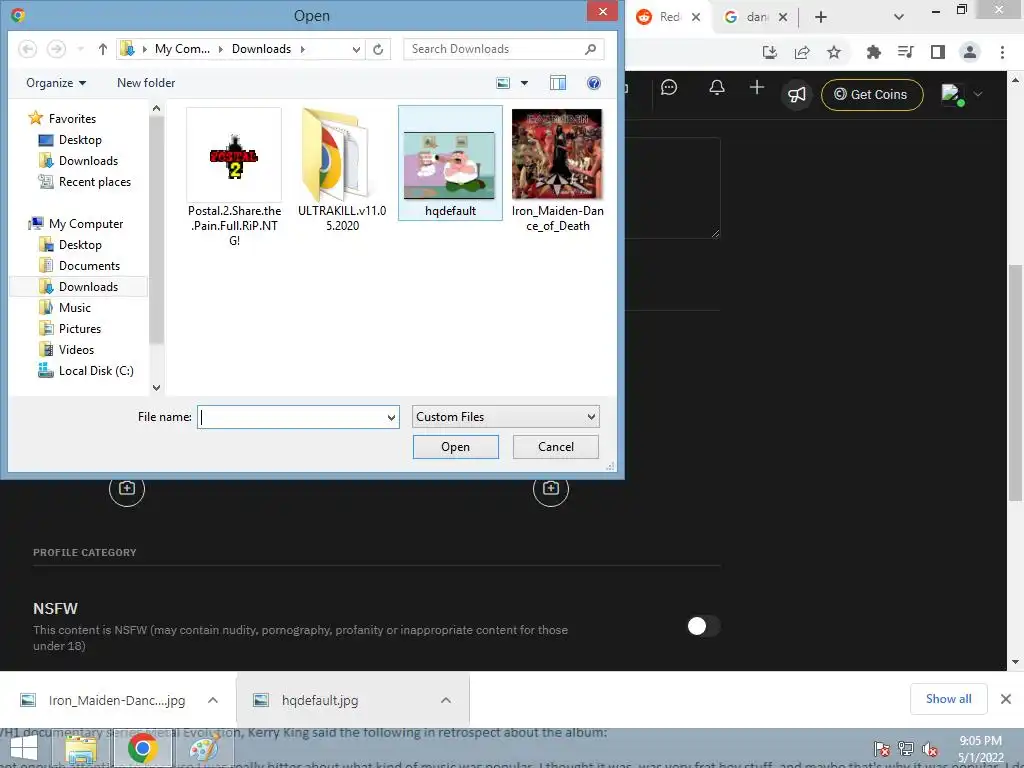Image resolution: width=1024 pixels, height=768 pixels.
Task: Select Pictures in navigation pane
Action: point(80,328)
